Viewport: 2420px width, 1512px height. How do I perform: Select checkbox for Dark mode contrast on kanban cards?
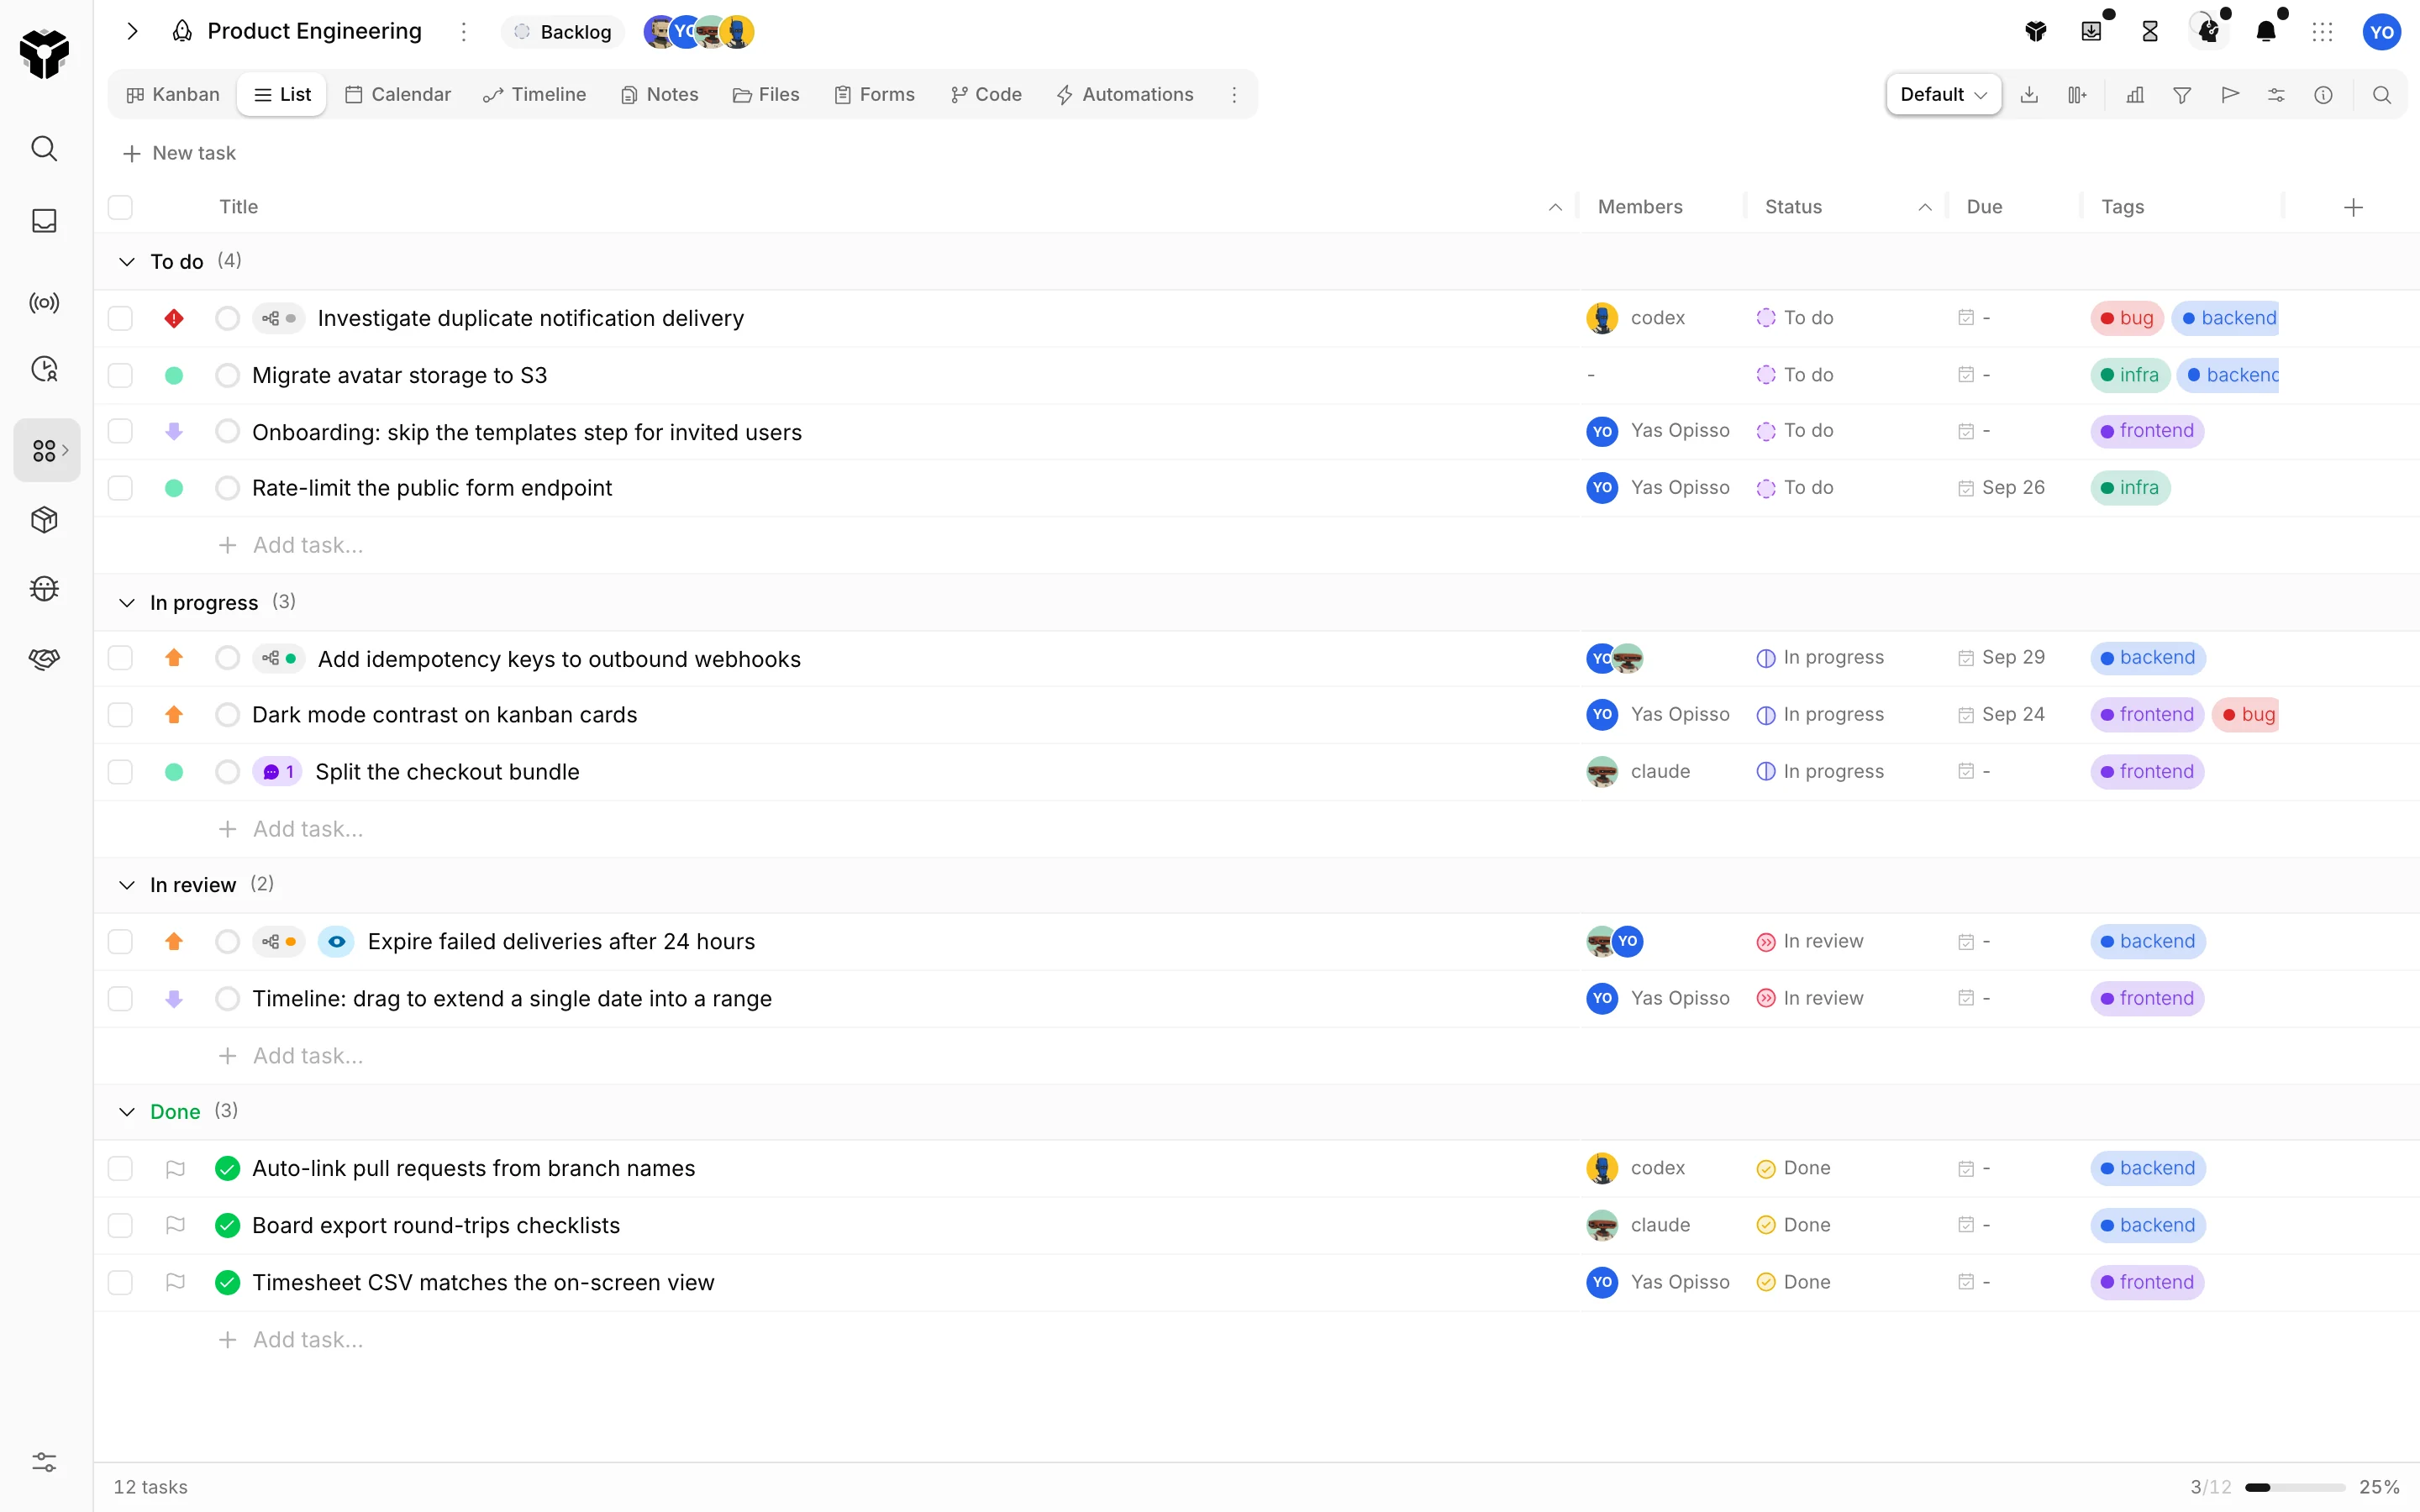pyautogui.click(x=120, y=715)
